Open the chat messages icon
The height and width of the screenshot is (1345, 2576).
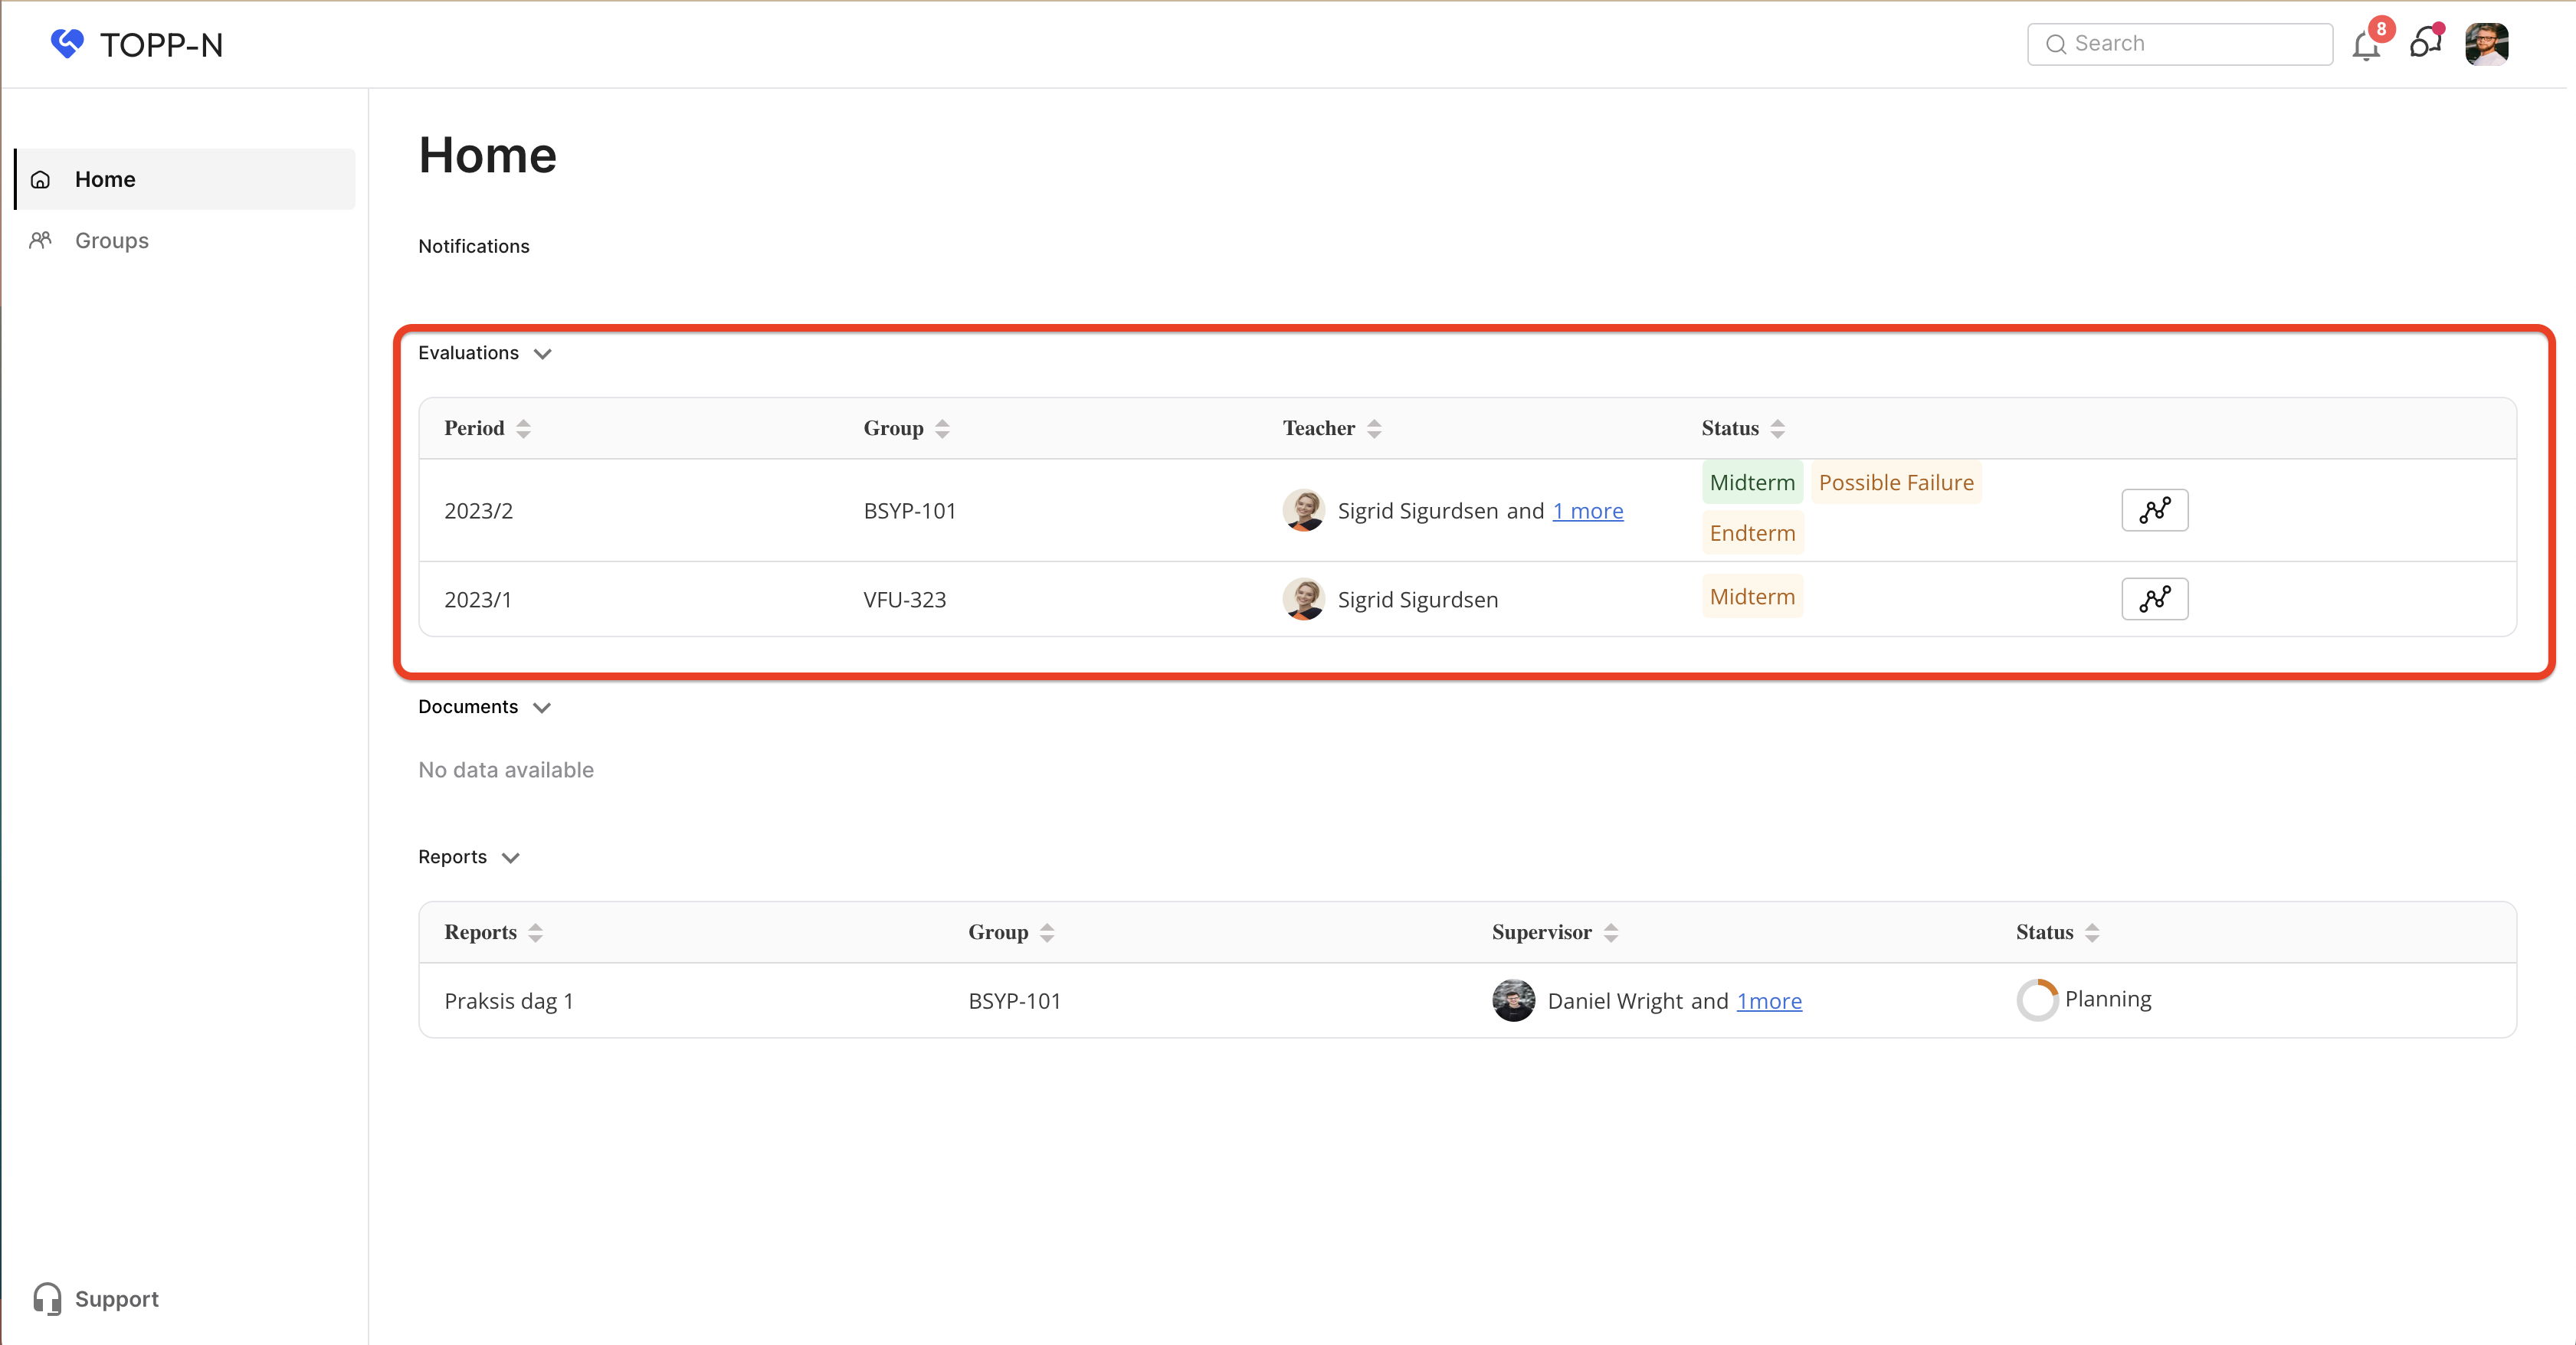(x=2425, y=44)
